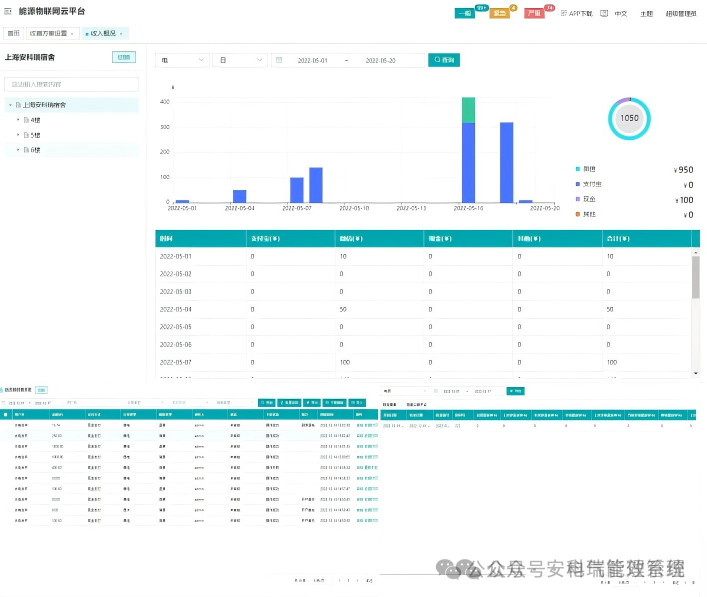
Task: Toggle the teal 微信 legend swatch
Action: 578,169
